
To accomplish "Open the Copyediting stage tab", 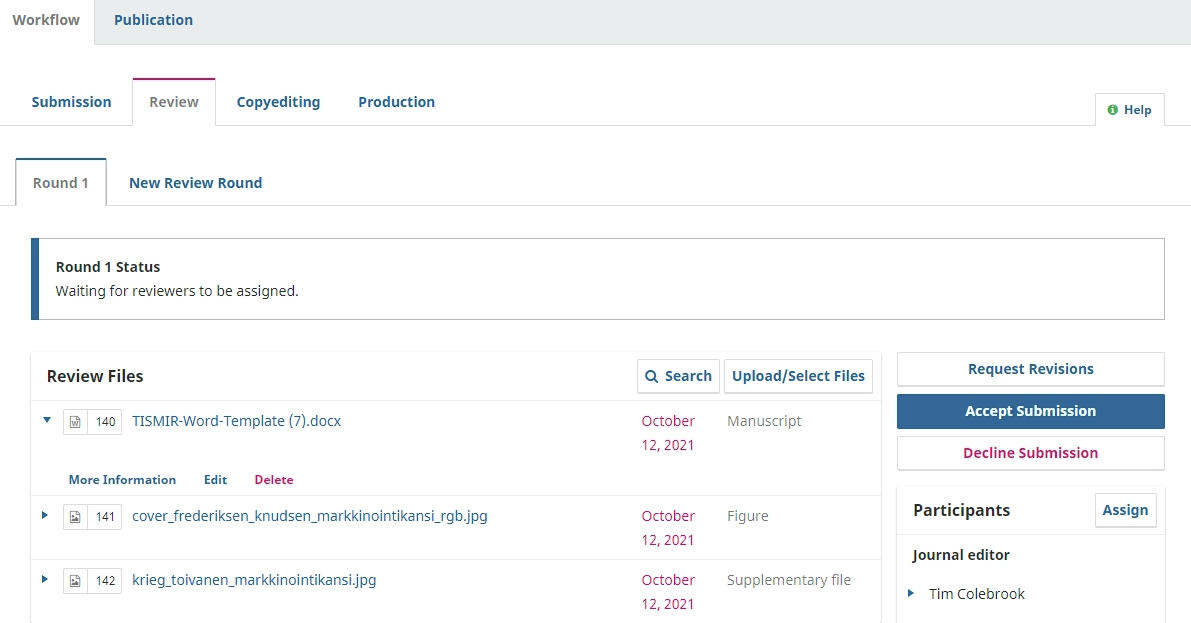I will [278, 102].
